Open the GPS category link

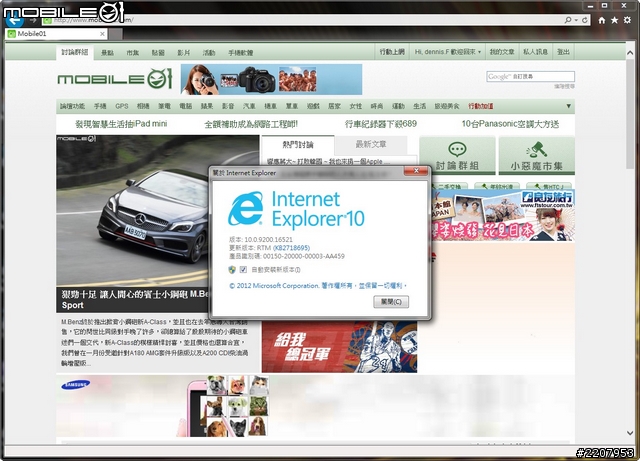[x=122, y=106]
